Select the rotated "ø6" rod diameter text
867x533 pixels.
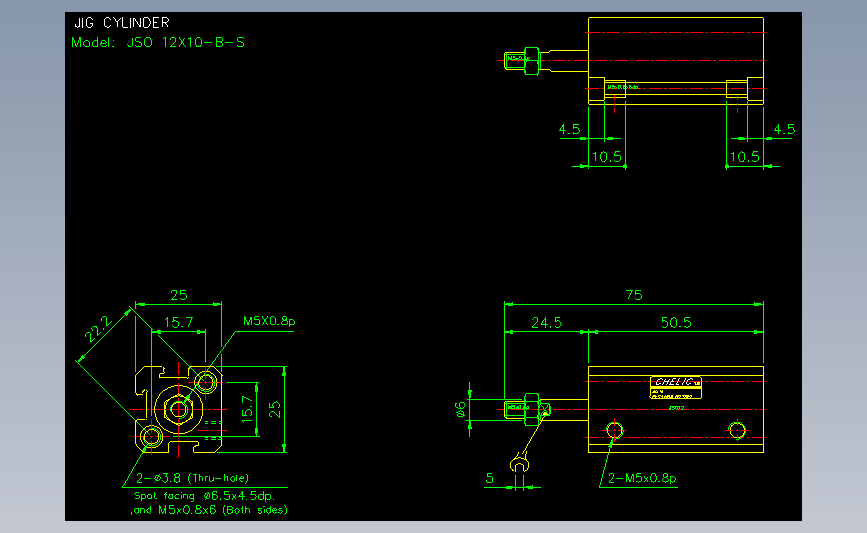click(x=461, y=409)
